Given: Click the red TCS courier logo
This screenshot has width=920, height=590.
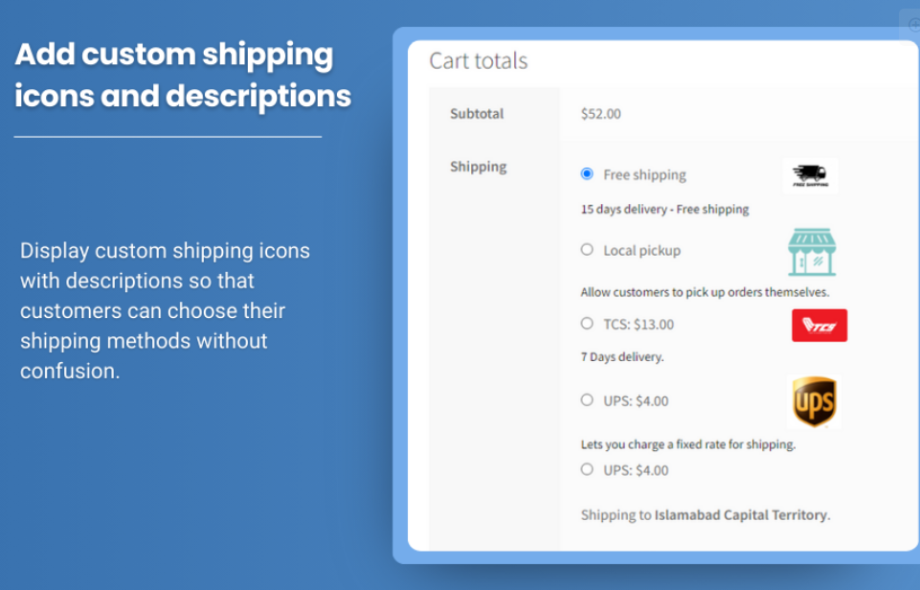Looking at the screenshot, I should tap(819, 325).
